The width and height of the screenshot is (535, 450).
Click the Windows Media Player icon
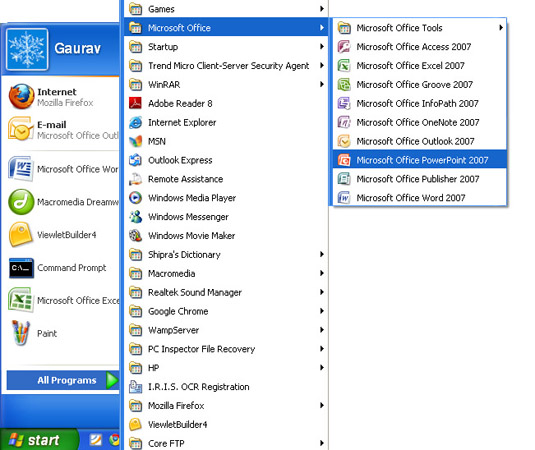pyautogui.click(x=135, y=198)
